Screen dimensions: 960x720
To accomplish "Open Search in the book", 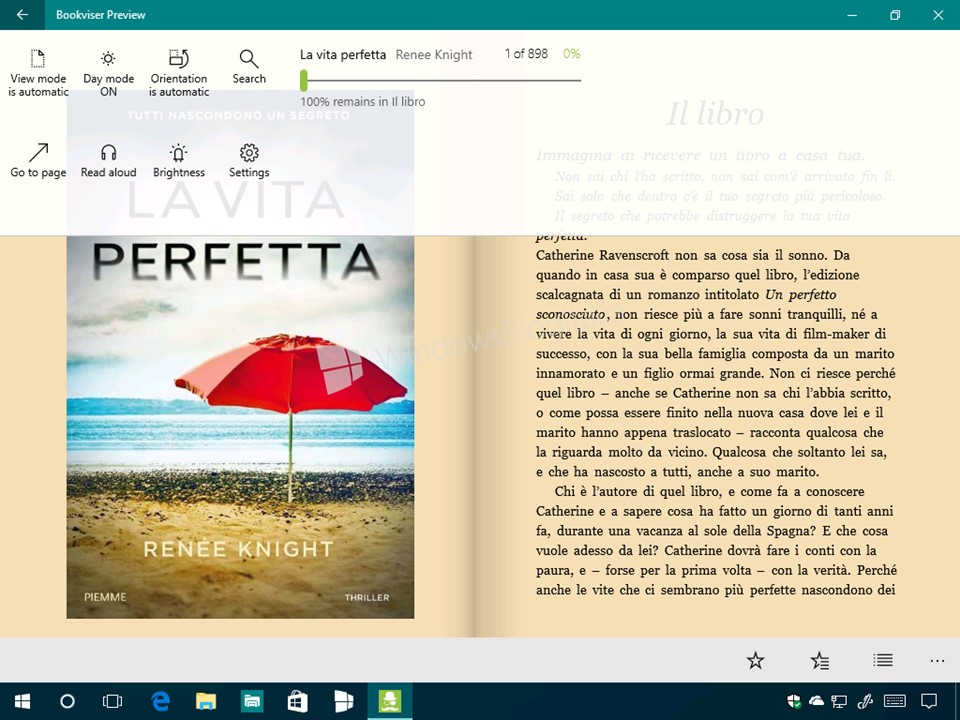I will point(249,67).
